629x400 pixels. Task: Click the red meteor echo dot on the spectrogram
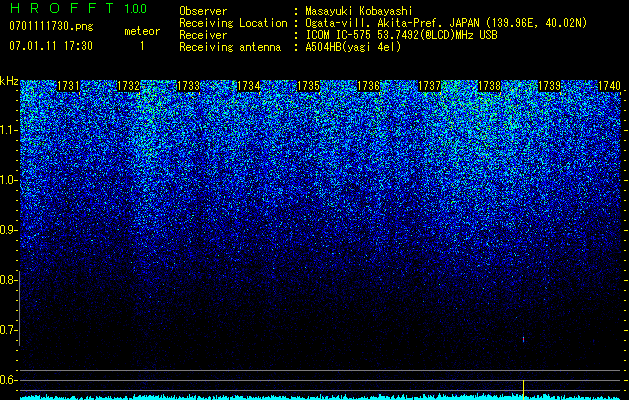pyautogui.click(x=523, y=339)
